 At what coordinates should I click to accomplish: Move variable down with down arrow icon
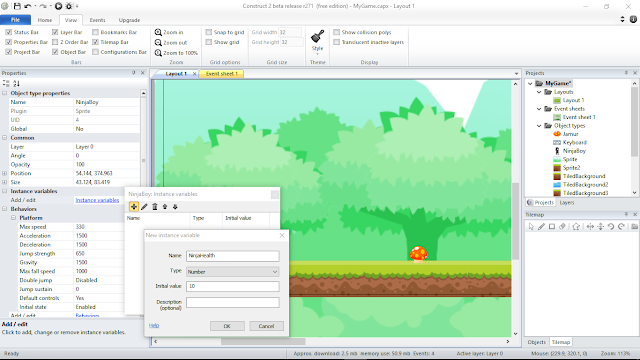(175, 207)
